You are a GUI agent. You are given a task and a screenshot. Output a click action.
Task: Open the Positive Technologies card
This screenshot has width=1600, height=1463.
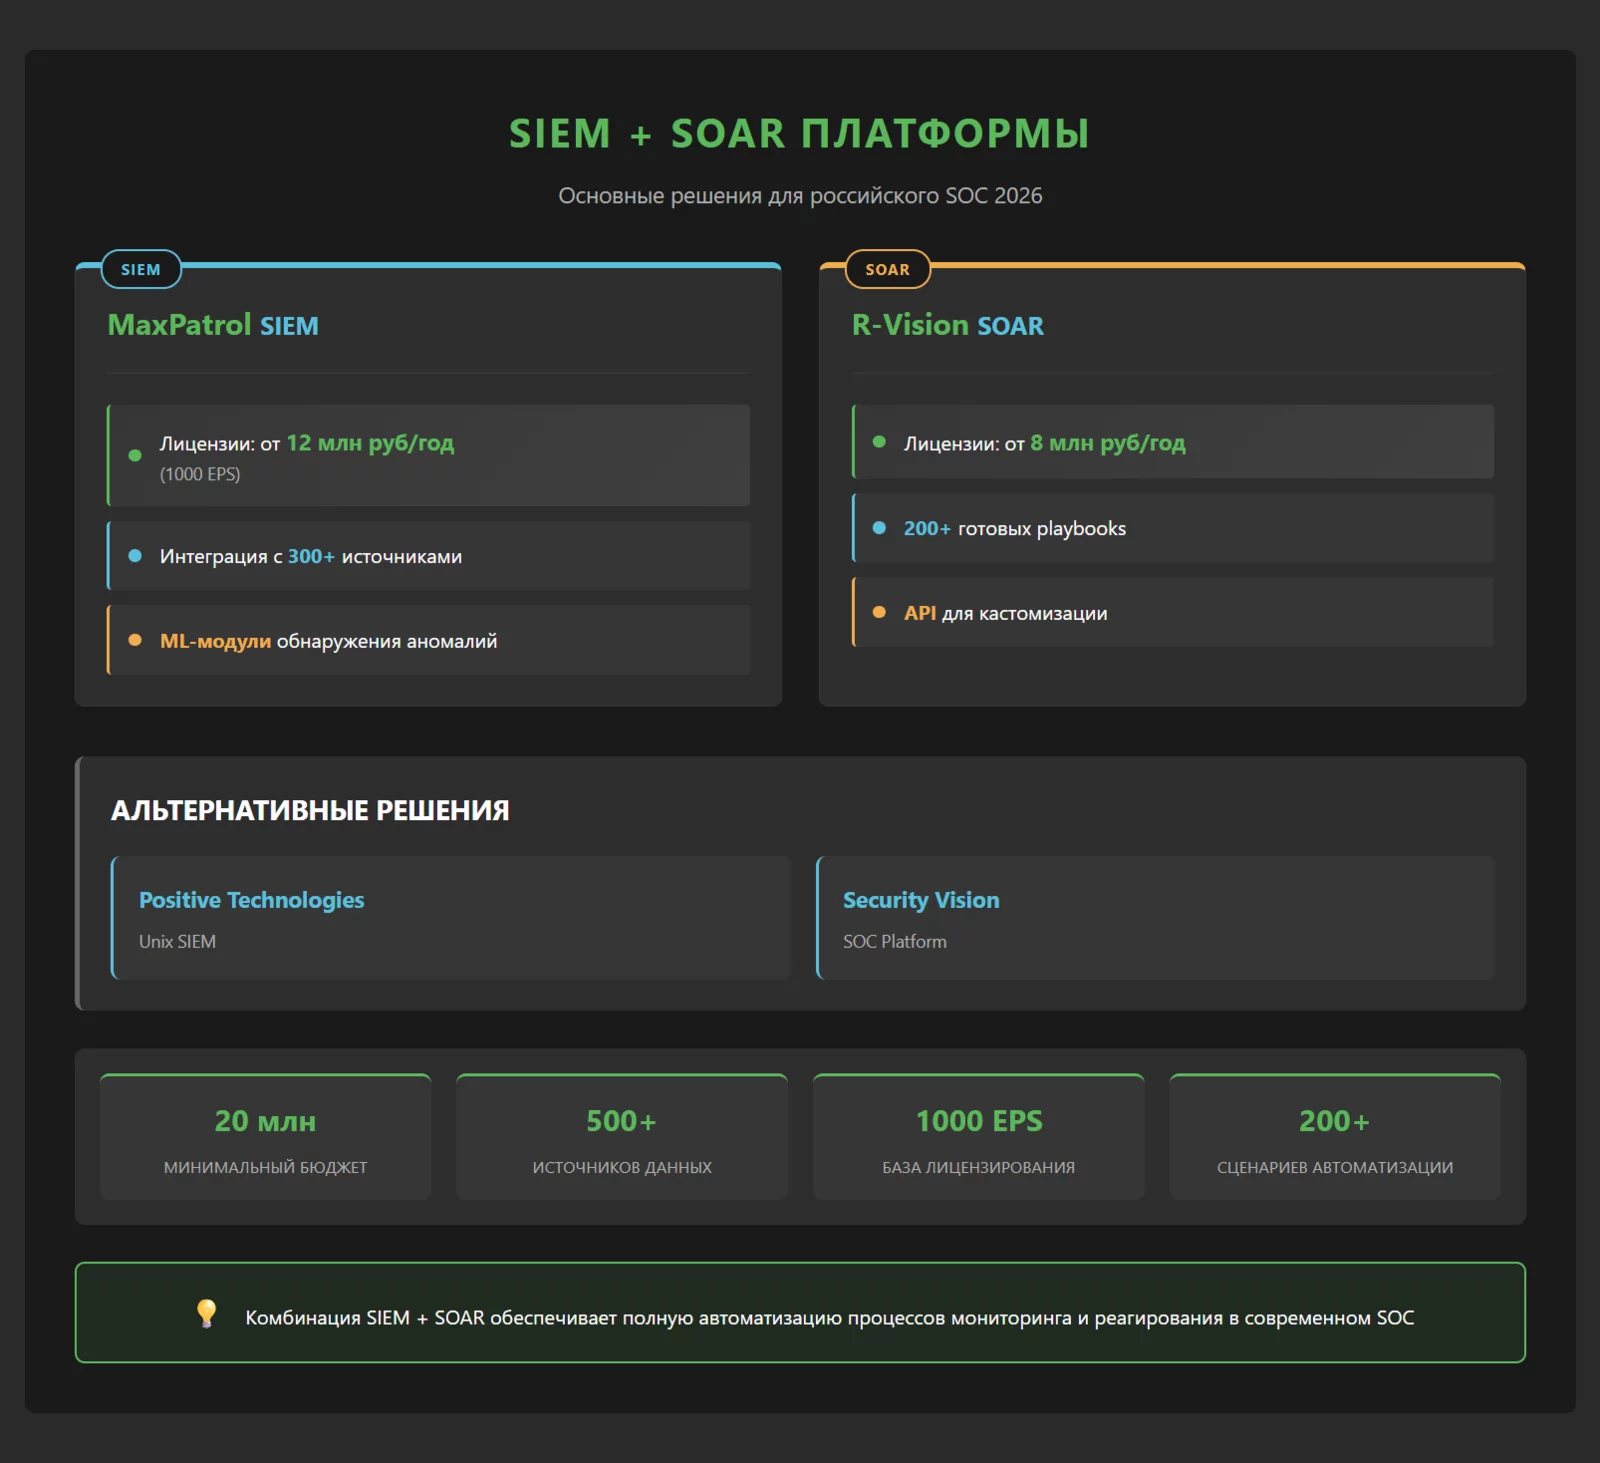(450, 917)
